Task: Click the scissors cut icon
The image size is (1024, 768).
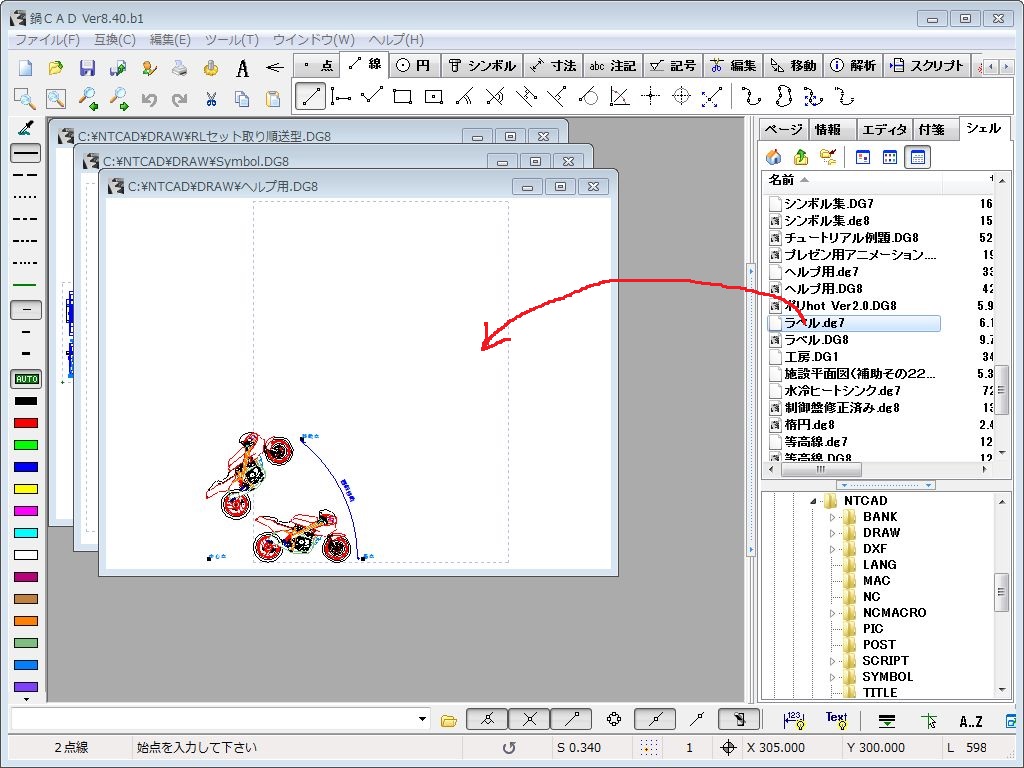Action: coord(211,99)
